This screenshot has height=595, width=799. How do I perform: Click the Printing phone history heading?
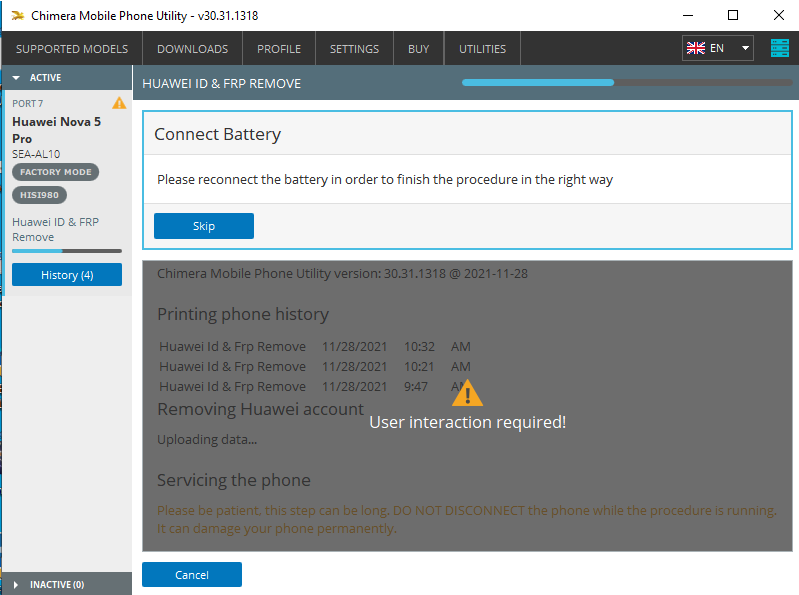coord(243,314)
